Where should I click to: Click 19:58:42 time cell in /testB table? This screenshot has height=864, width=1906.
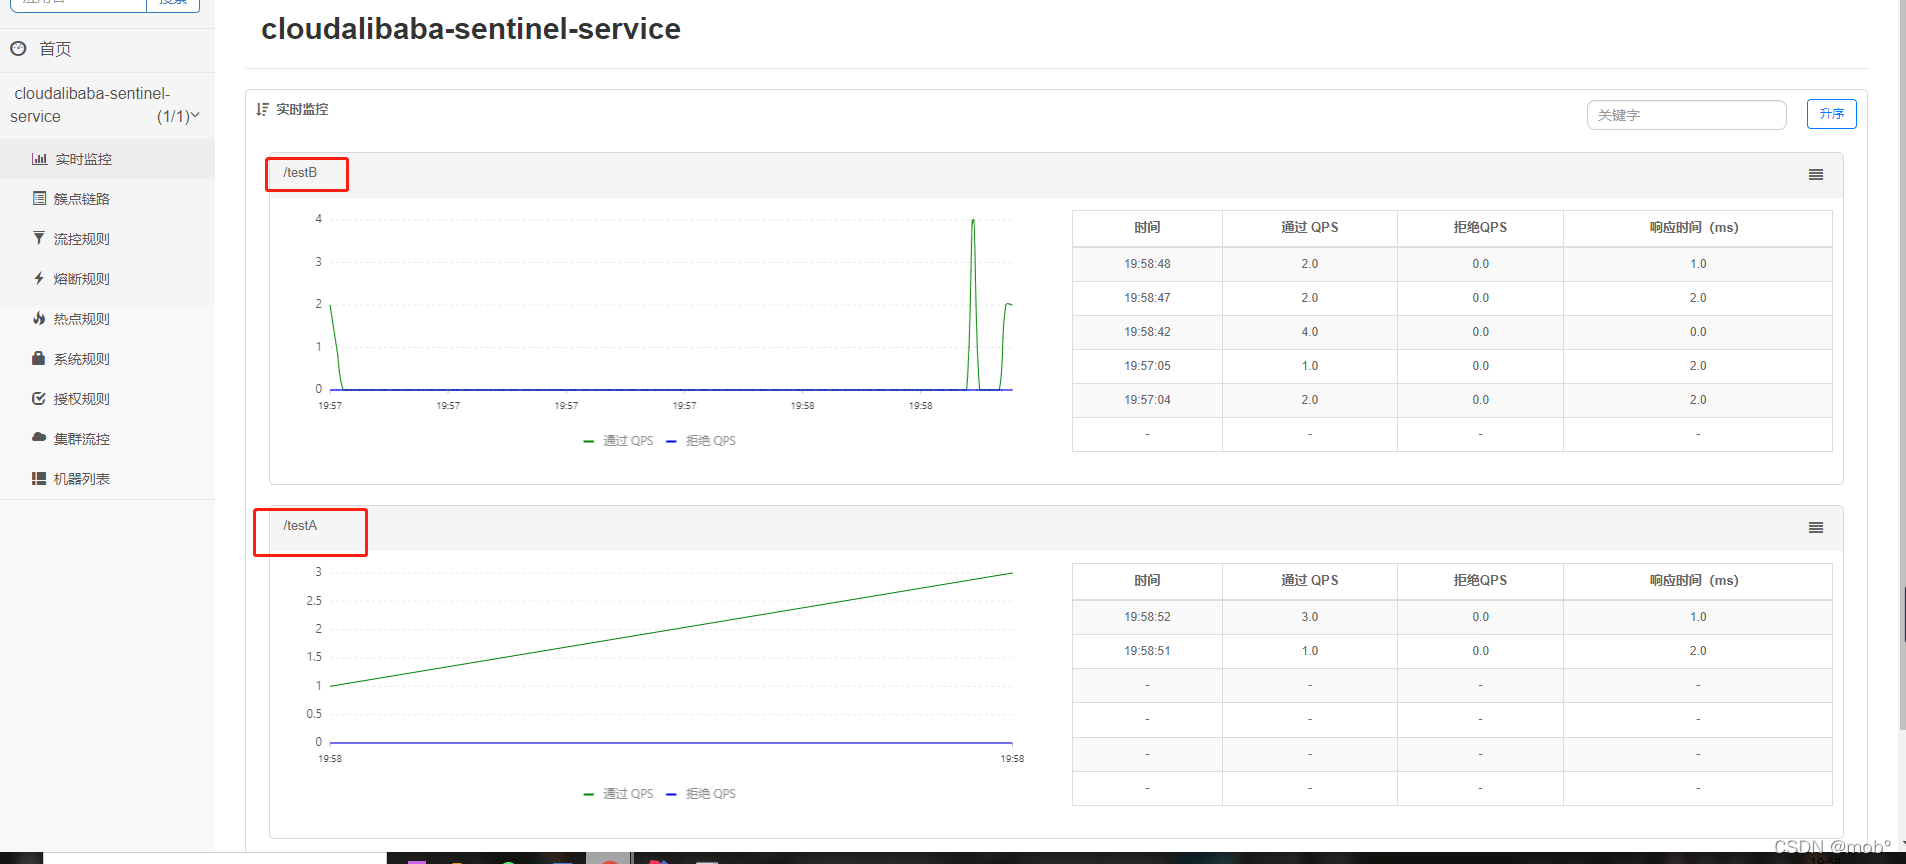(x=1147, y=332)
